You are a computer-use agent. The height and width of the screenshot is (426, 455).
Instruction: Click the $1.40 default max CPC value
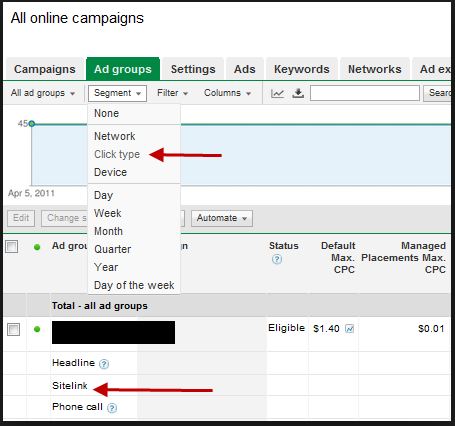[x=326, y=329]
